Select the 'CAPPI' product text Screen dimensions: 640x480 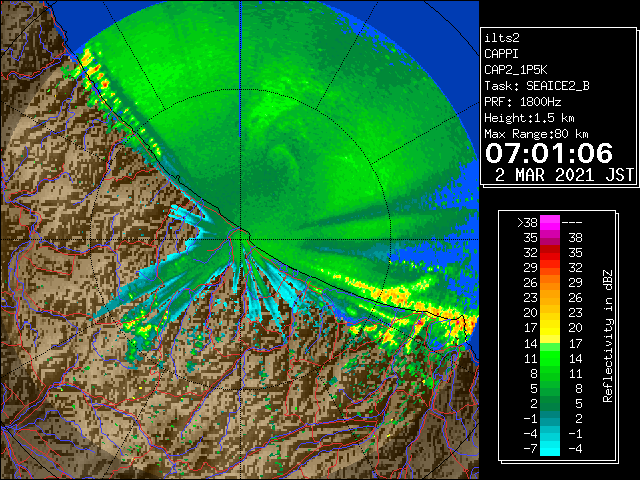(x=501, y=54)
